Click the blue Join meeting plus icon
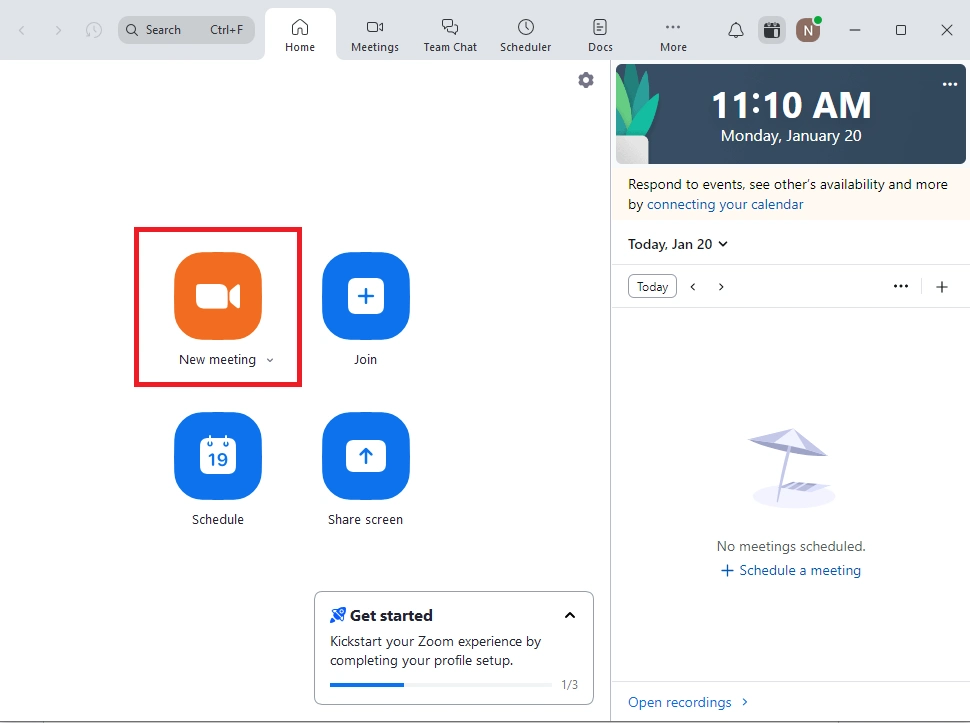This screenshot has width=970, height=723. pos(365,296)
